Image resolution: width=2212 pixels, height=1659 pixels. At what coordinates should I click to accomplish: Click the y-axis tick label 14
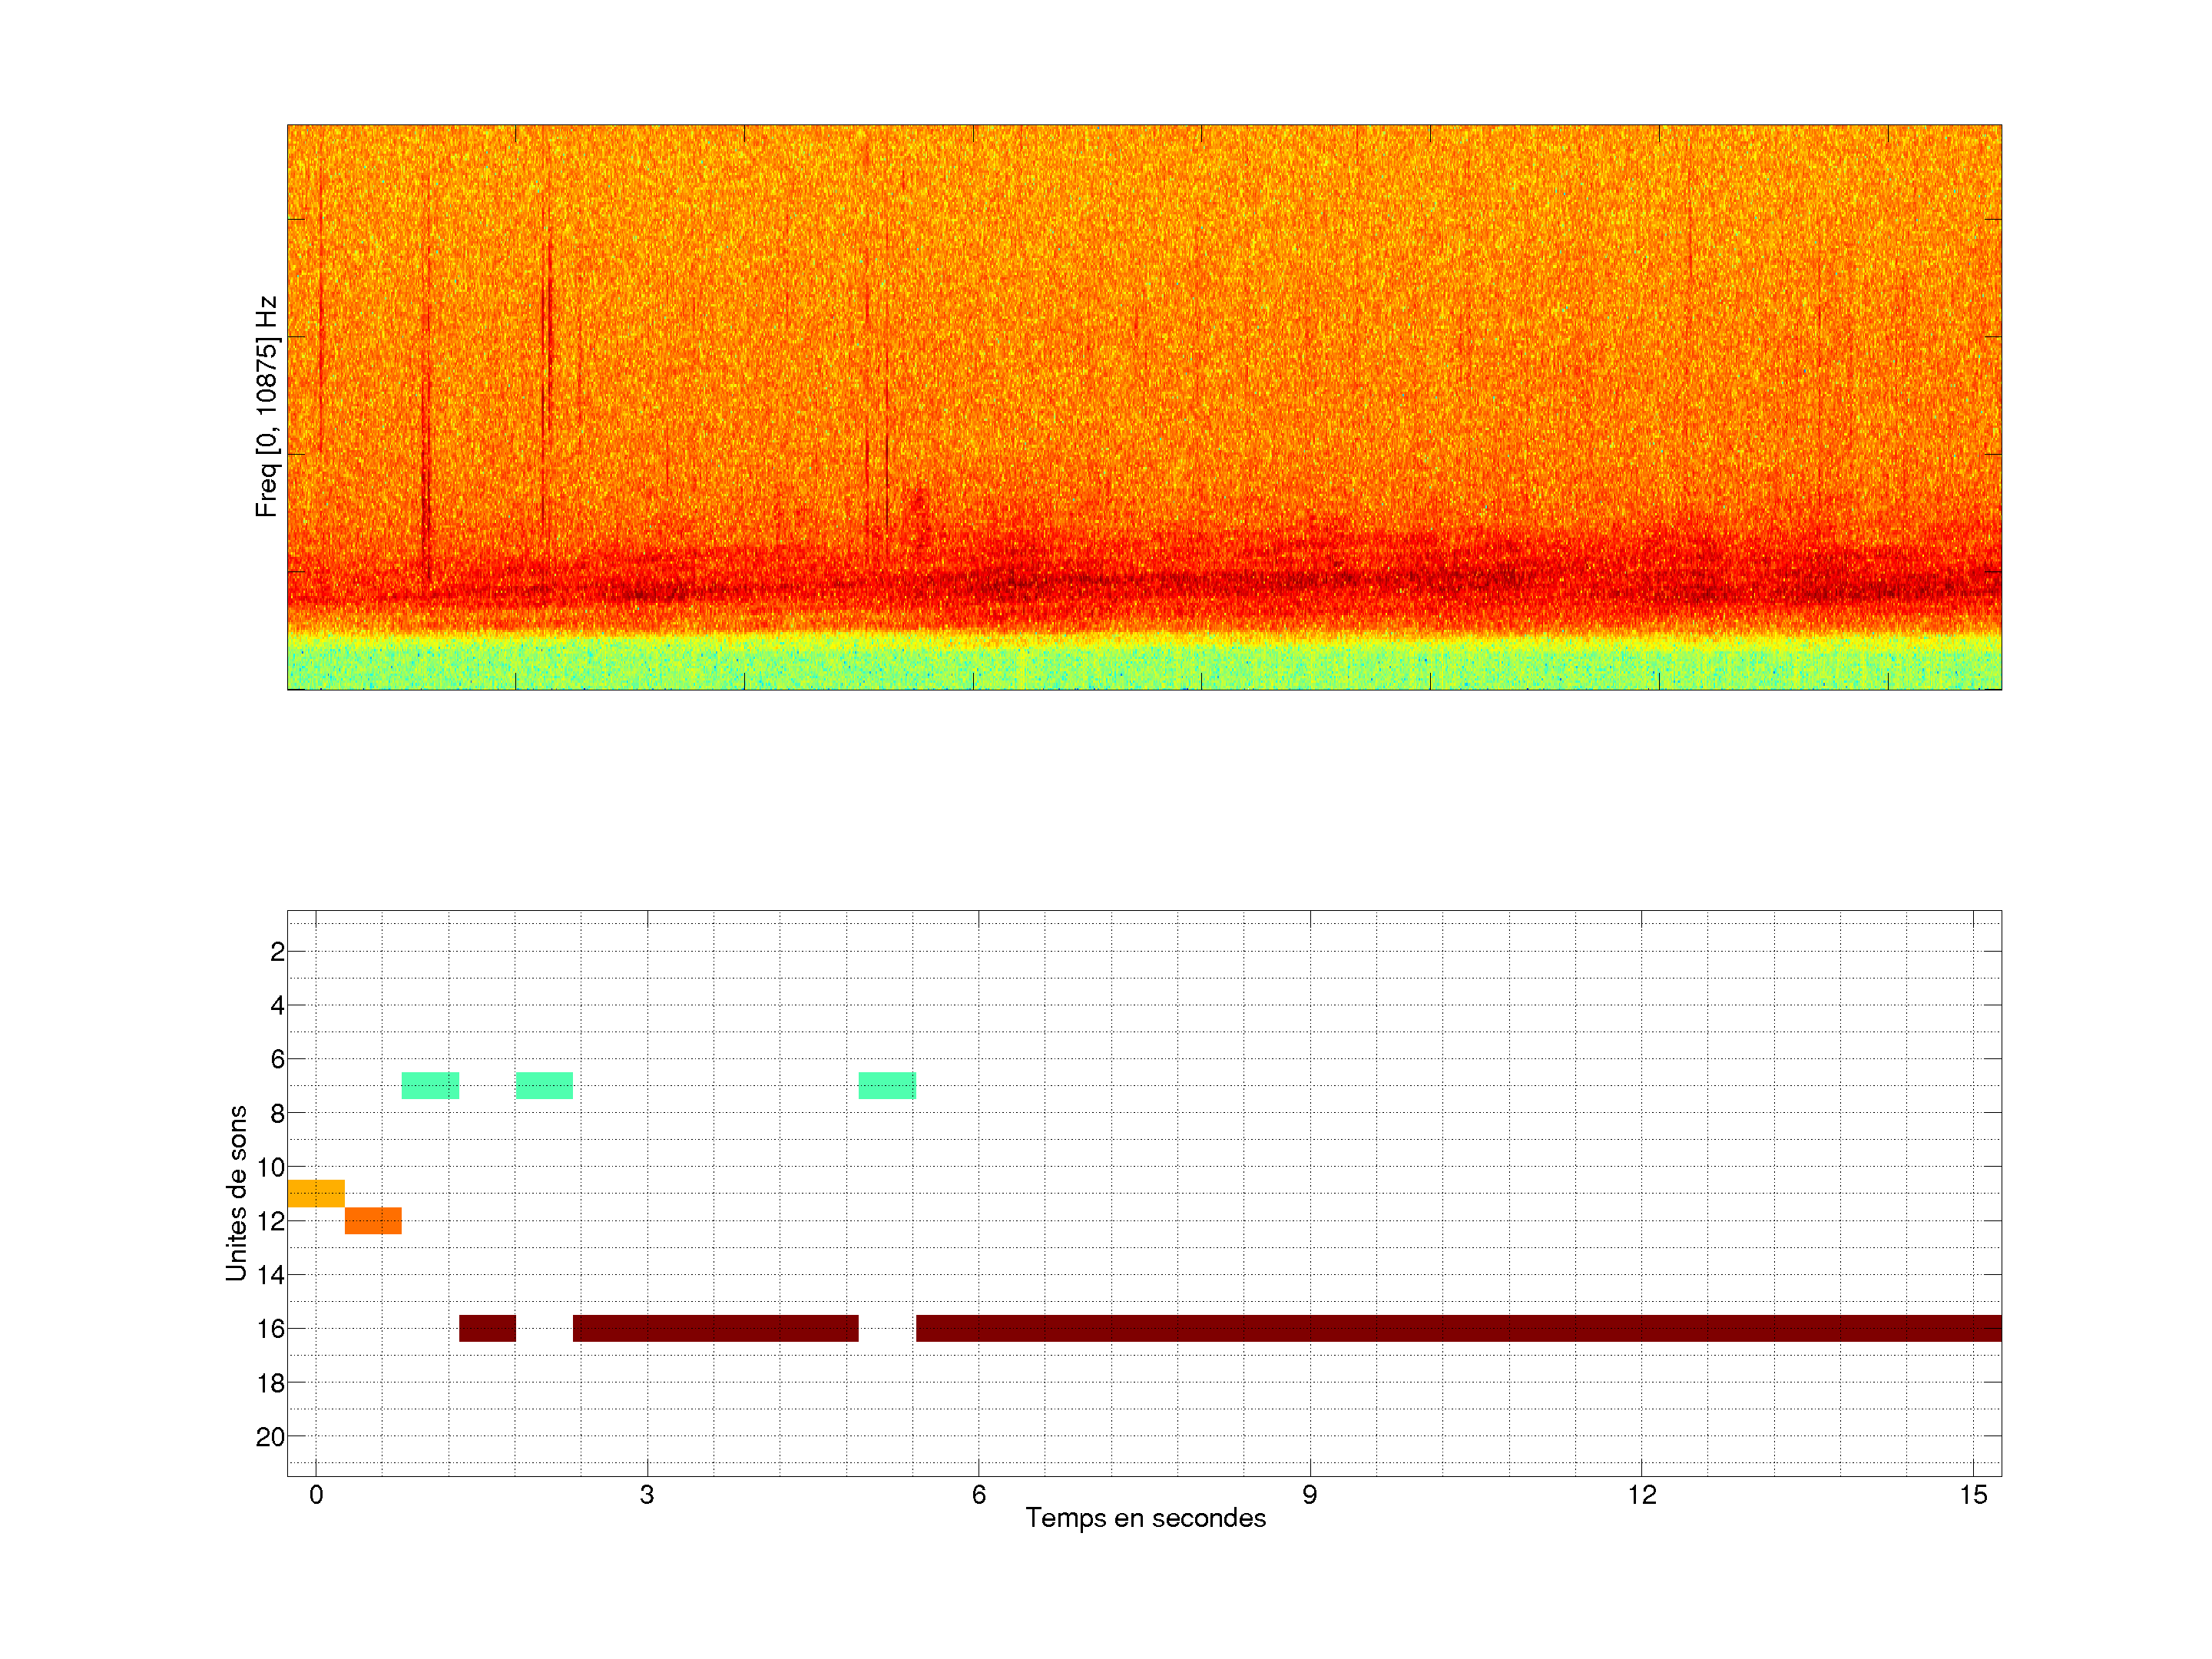(x=270, y=1275)
